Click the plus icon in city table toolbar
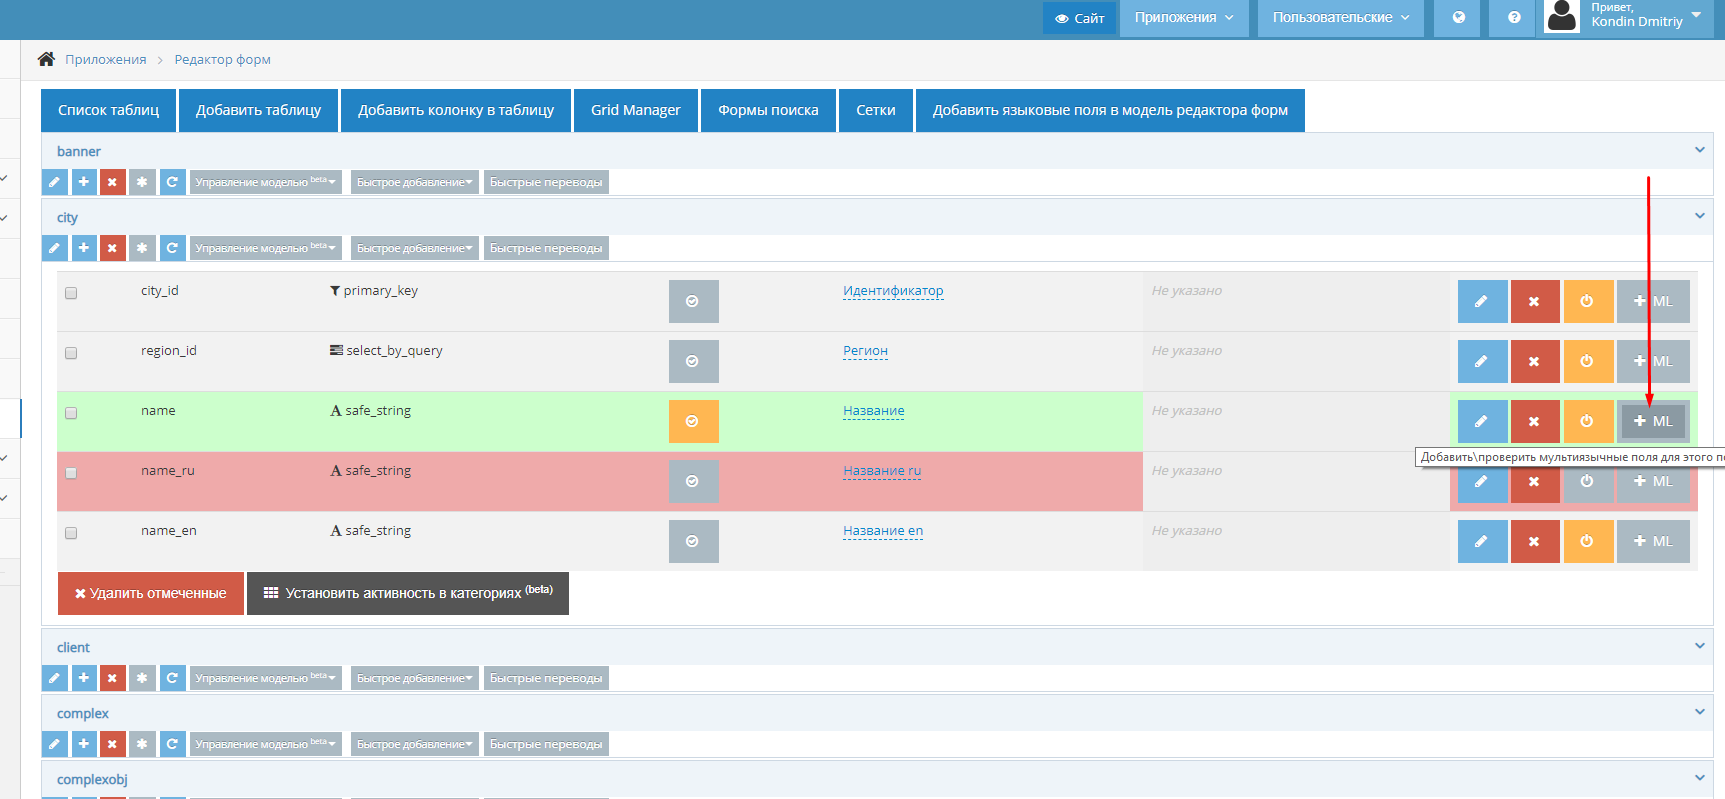 (x=84, y=248)
